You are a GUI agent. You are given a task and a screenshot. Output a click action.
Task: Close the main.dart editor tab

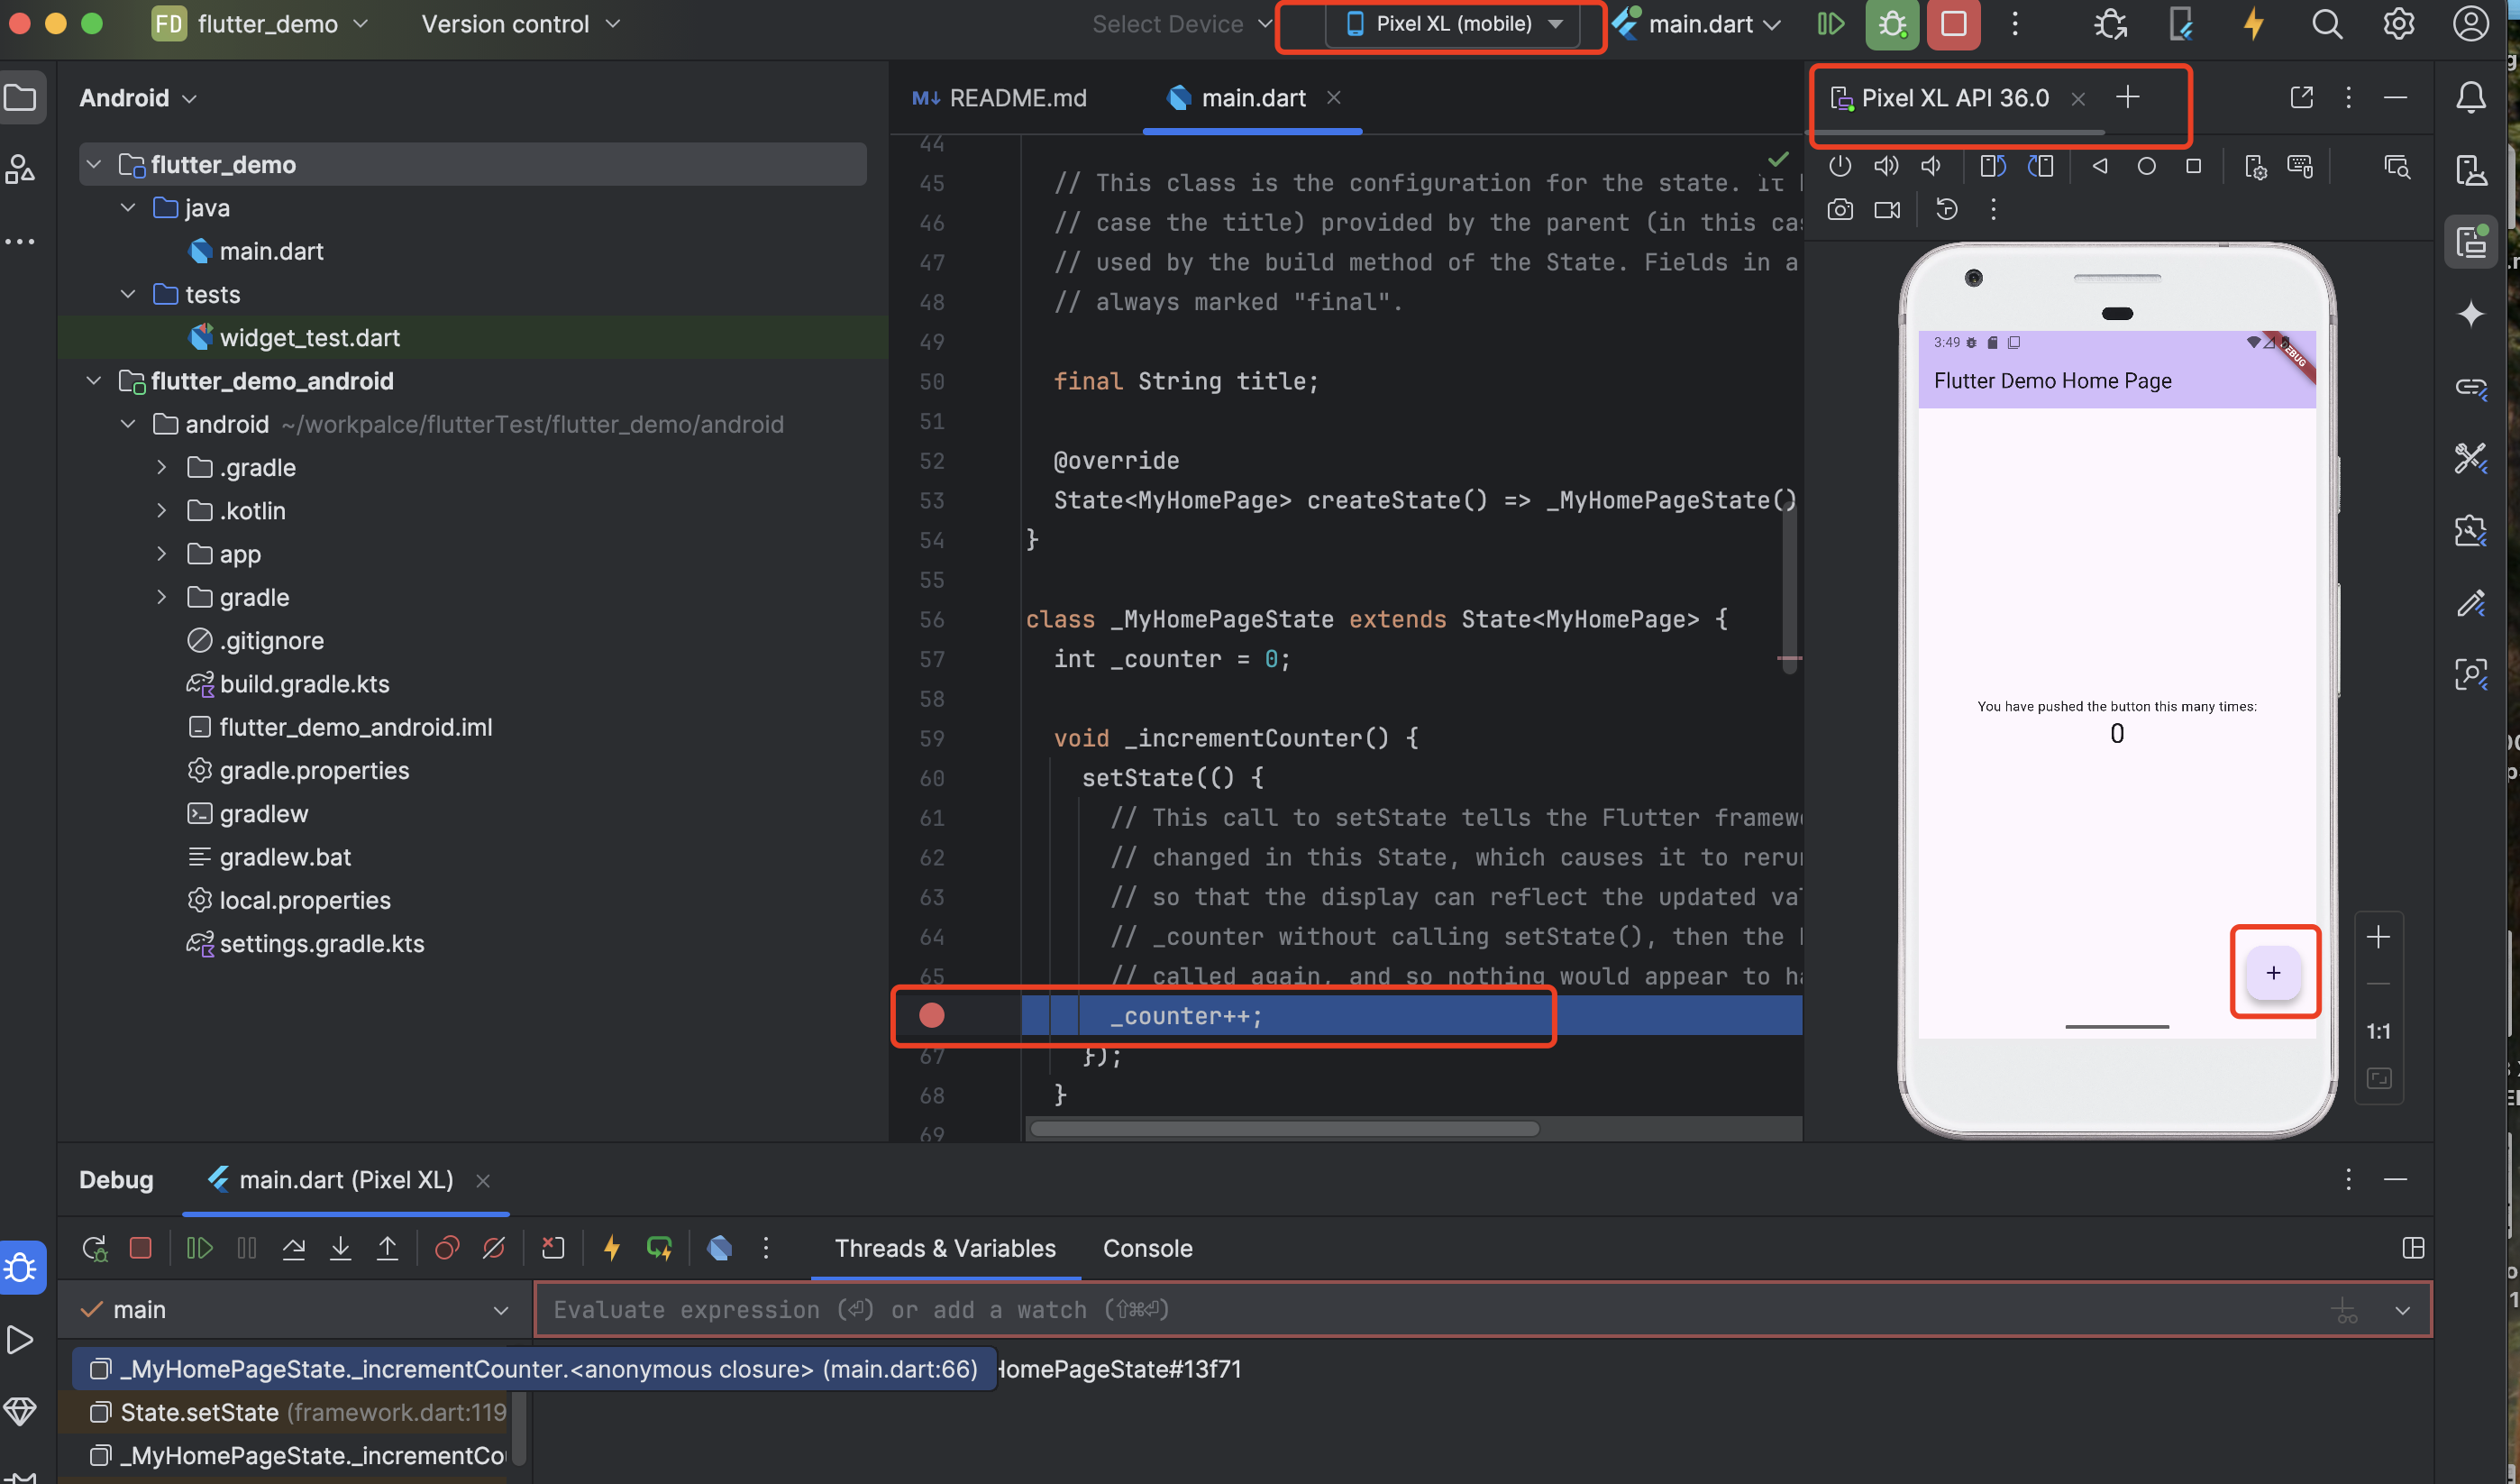(x=1333, y=97)
